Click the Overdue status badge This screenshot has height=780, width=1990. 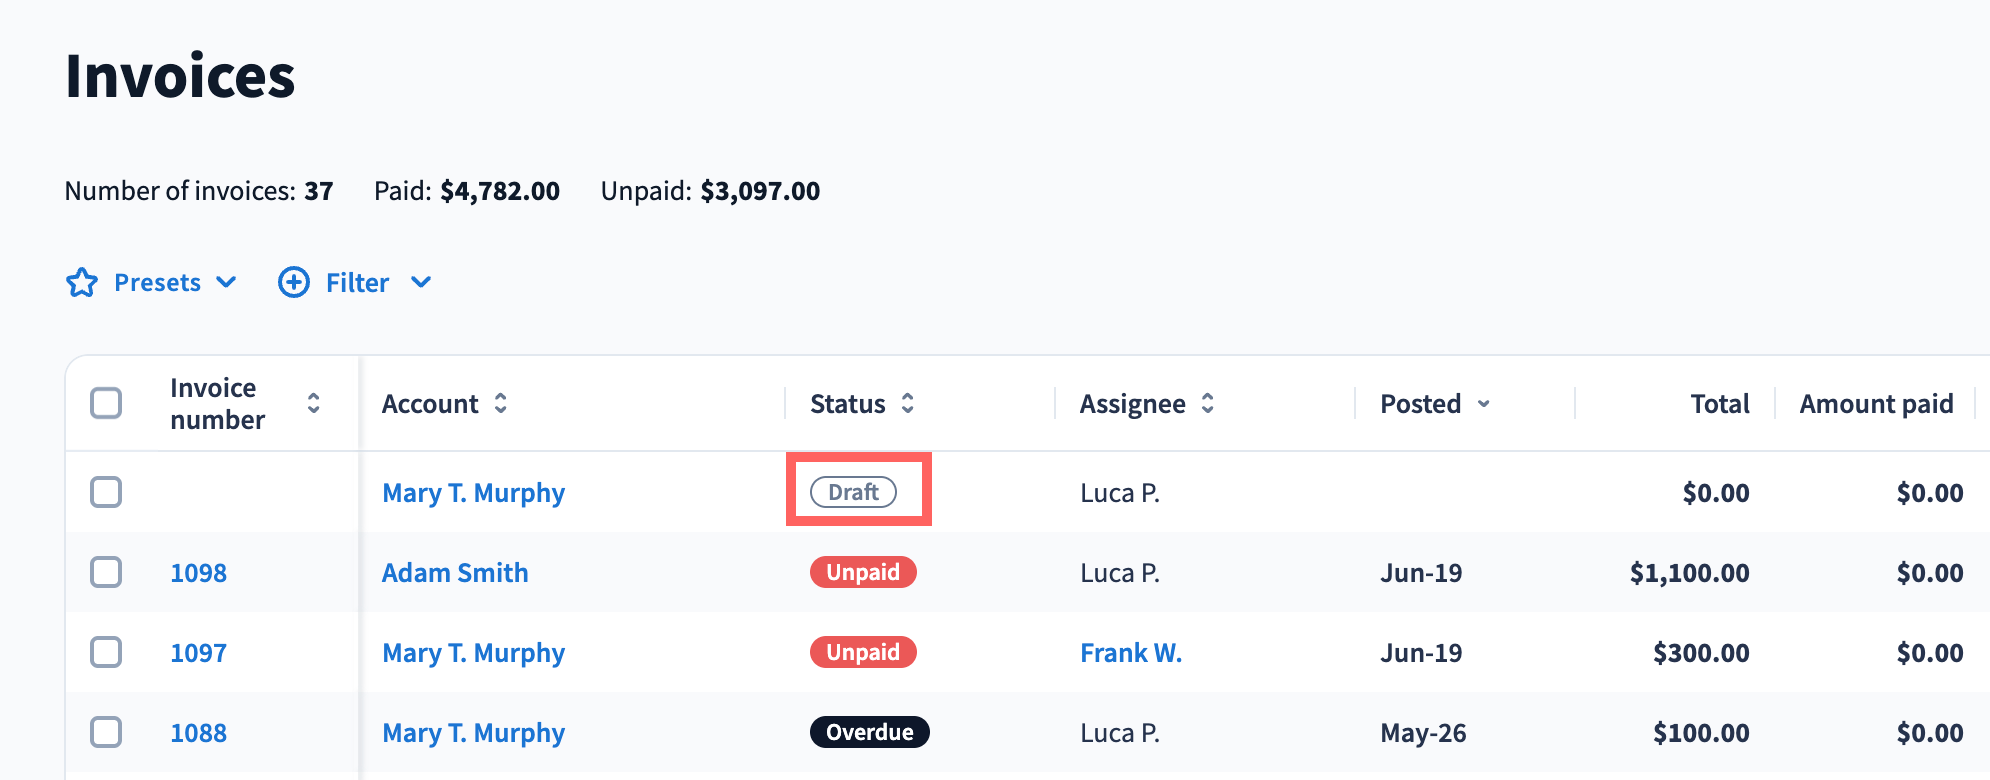pyautogui.click(x=870, y=732)
